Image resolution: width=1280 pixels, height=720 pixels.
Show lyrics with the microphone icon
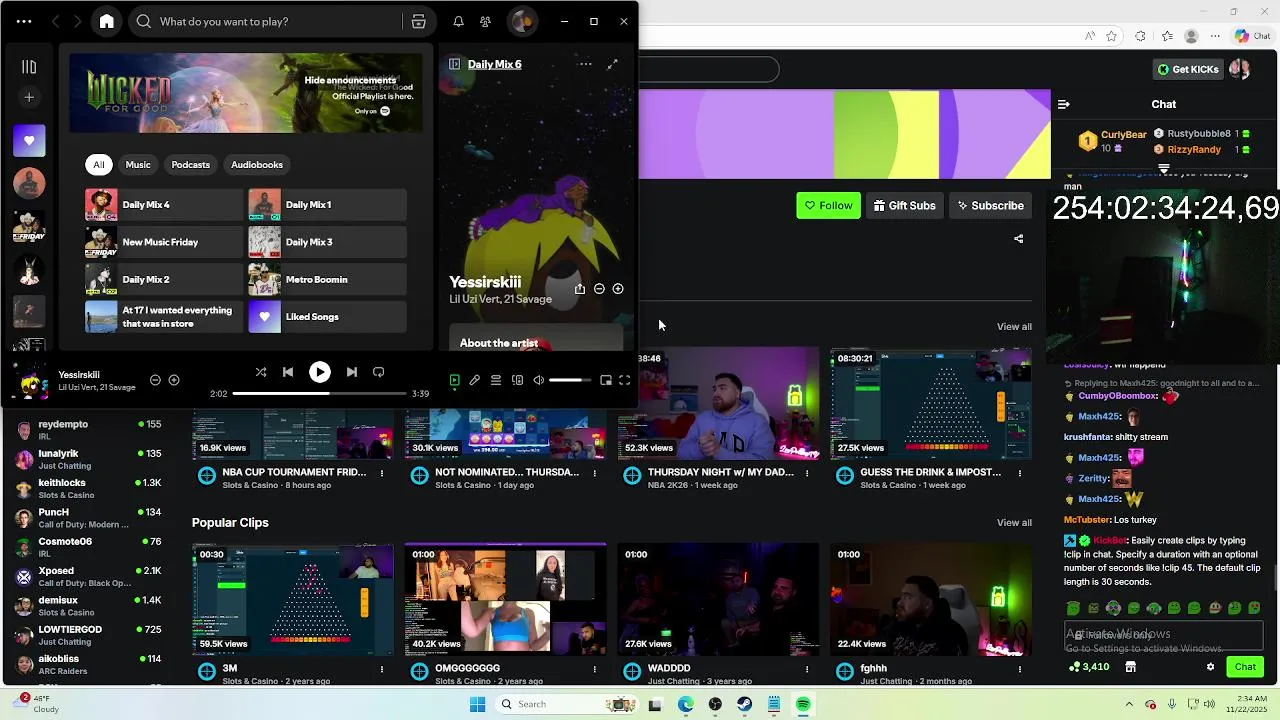(475, 380)
